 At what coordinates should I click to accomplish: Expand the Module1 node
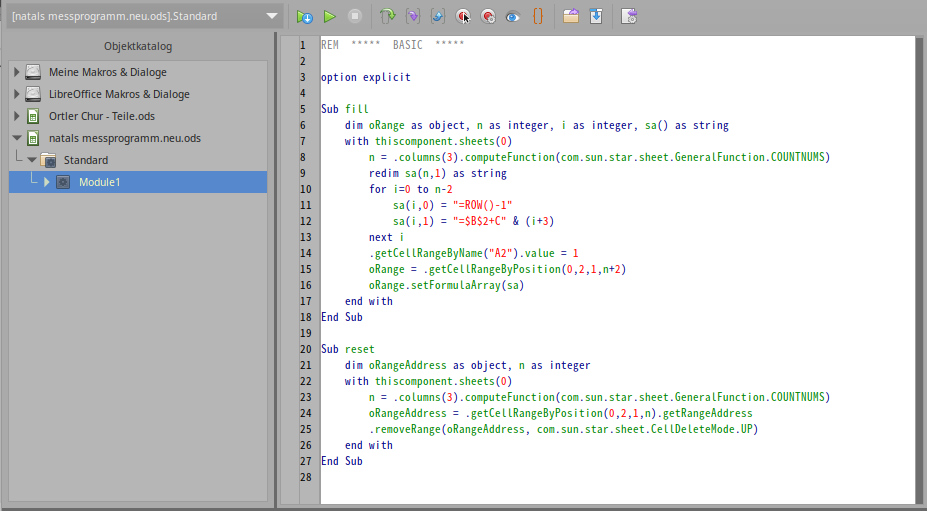(46, 182)
